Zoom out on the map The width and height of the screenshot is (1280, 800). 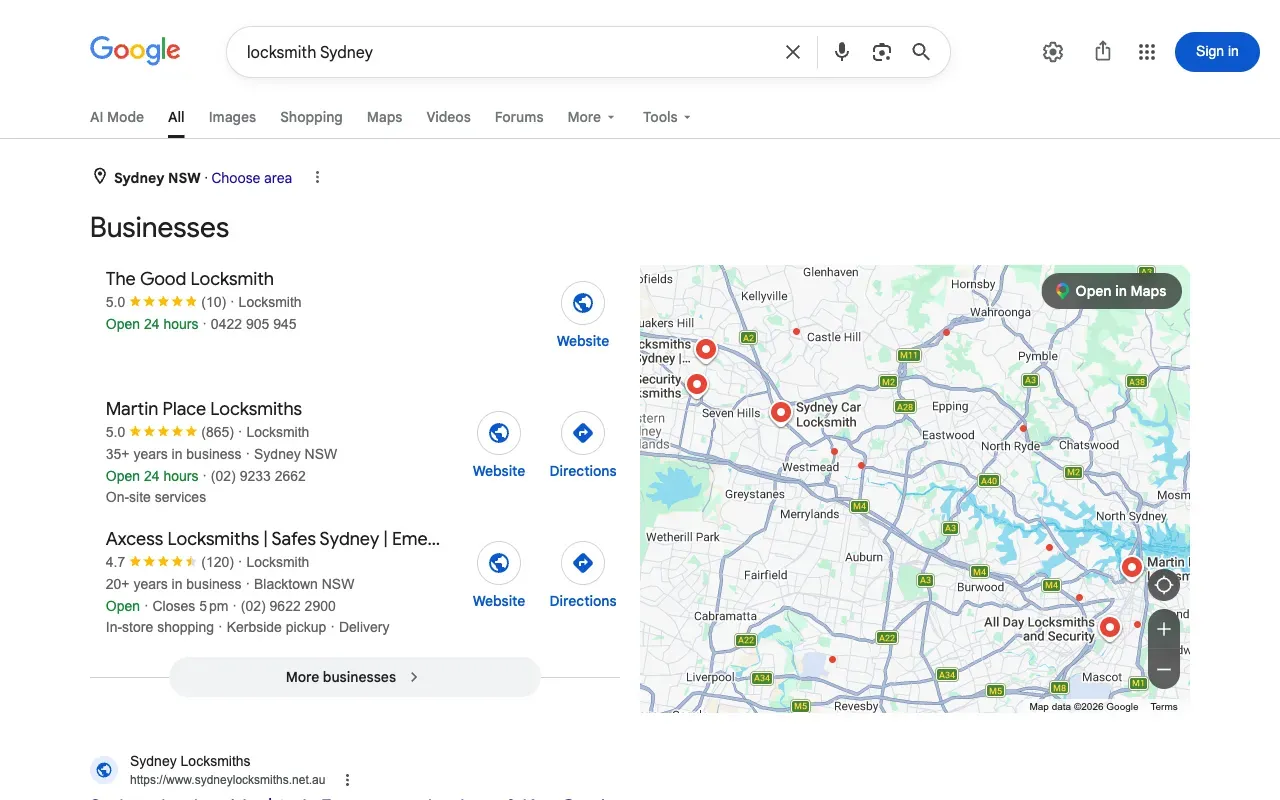click(1164, 669)
